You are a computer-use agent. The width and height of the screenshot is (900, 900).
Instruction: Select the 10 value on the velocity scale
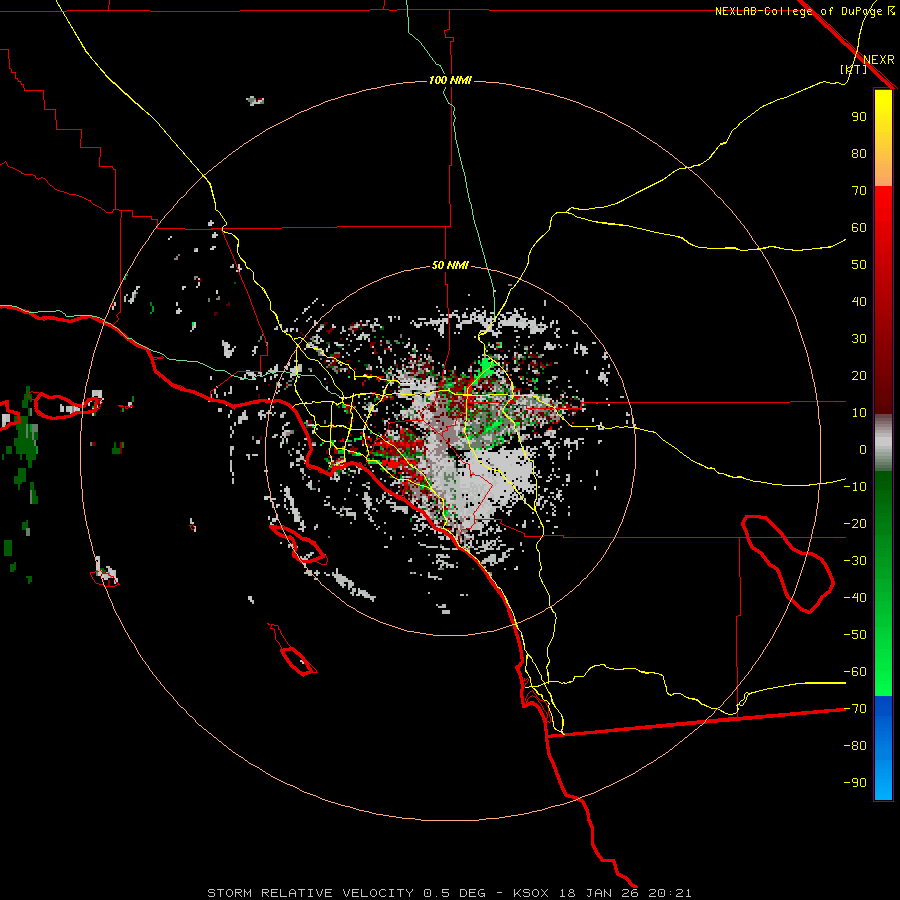(x=859, y=413)
